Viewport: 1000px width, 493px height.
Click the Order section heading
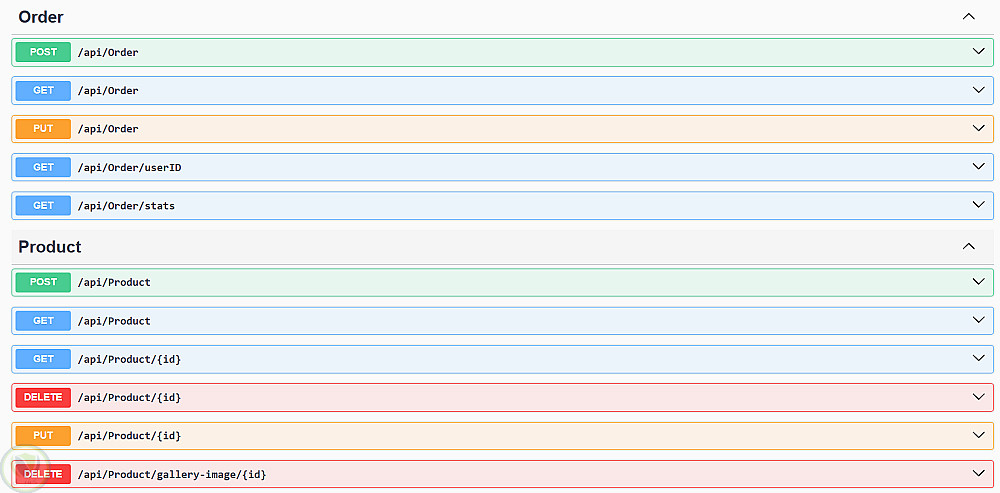[x=41, y=17]
